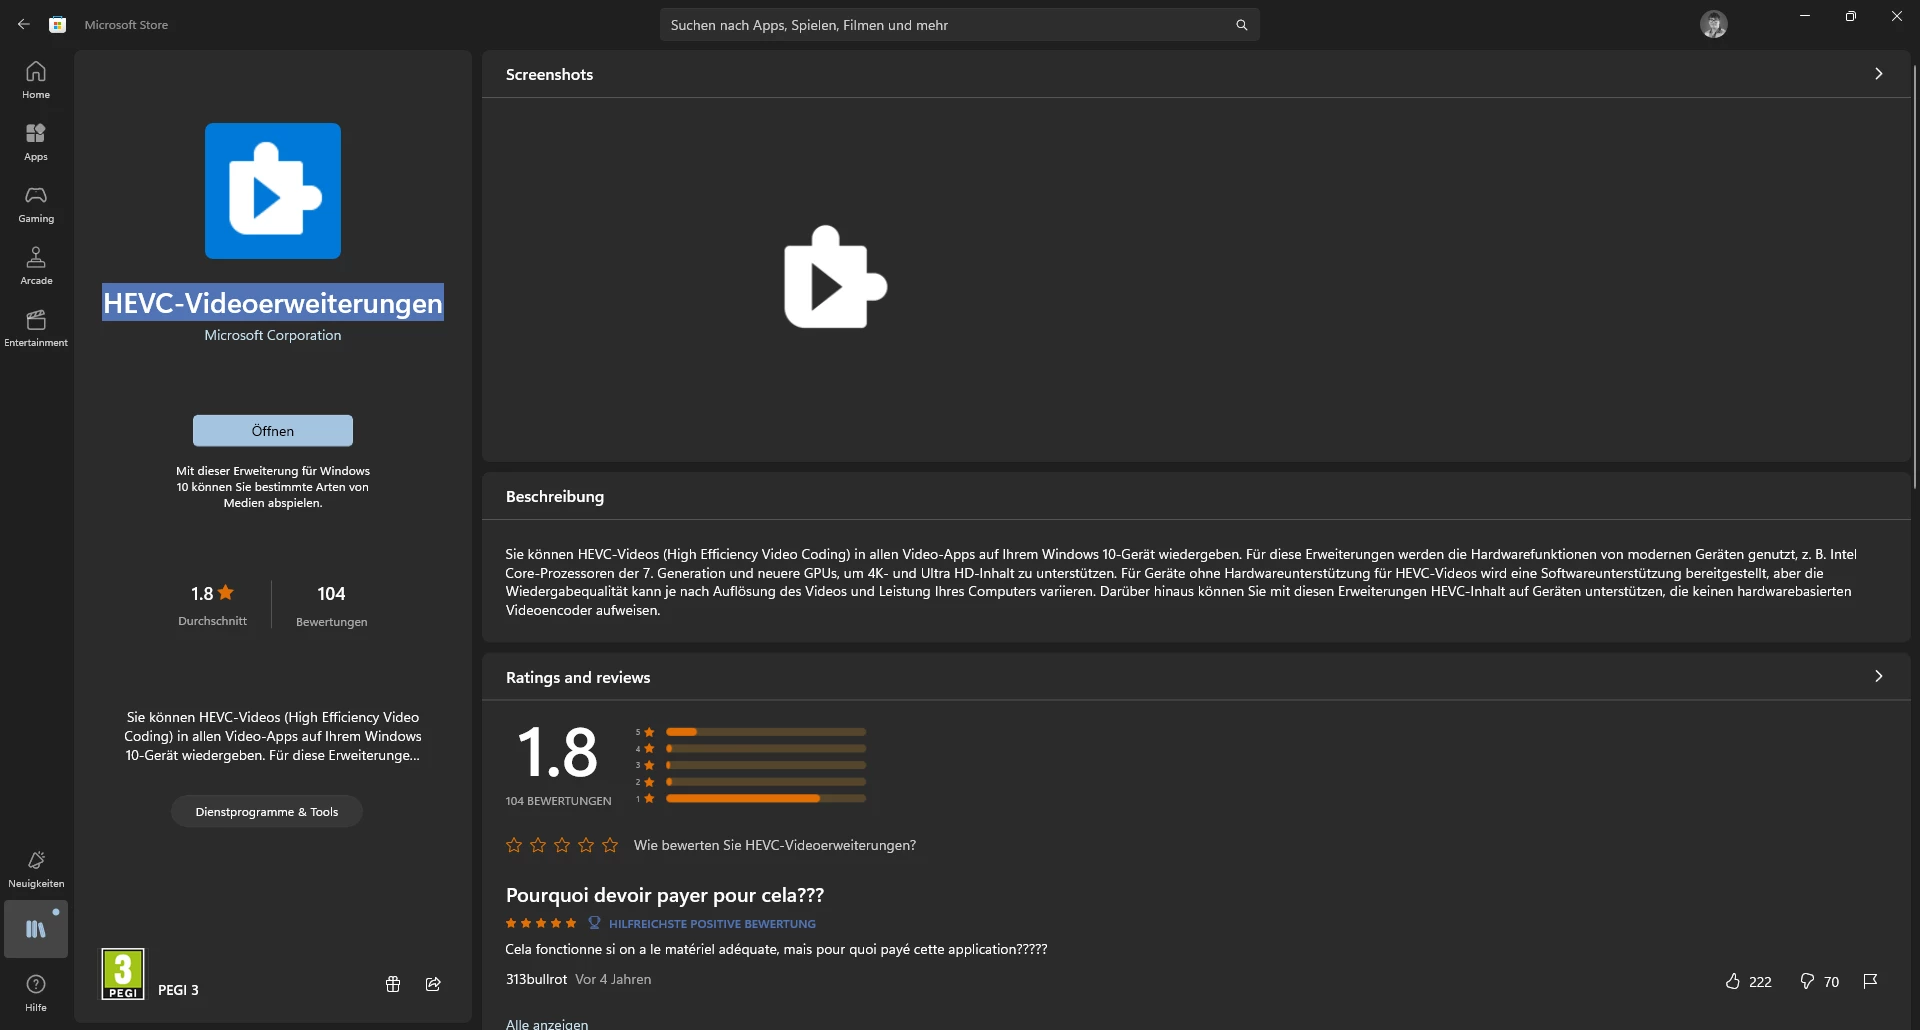The height and width of the screenshot is (1030, 1920).
Task: Click the PEGI 3 rating badge
Action: point(123,974)
